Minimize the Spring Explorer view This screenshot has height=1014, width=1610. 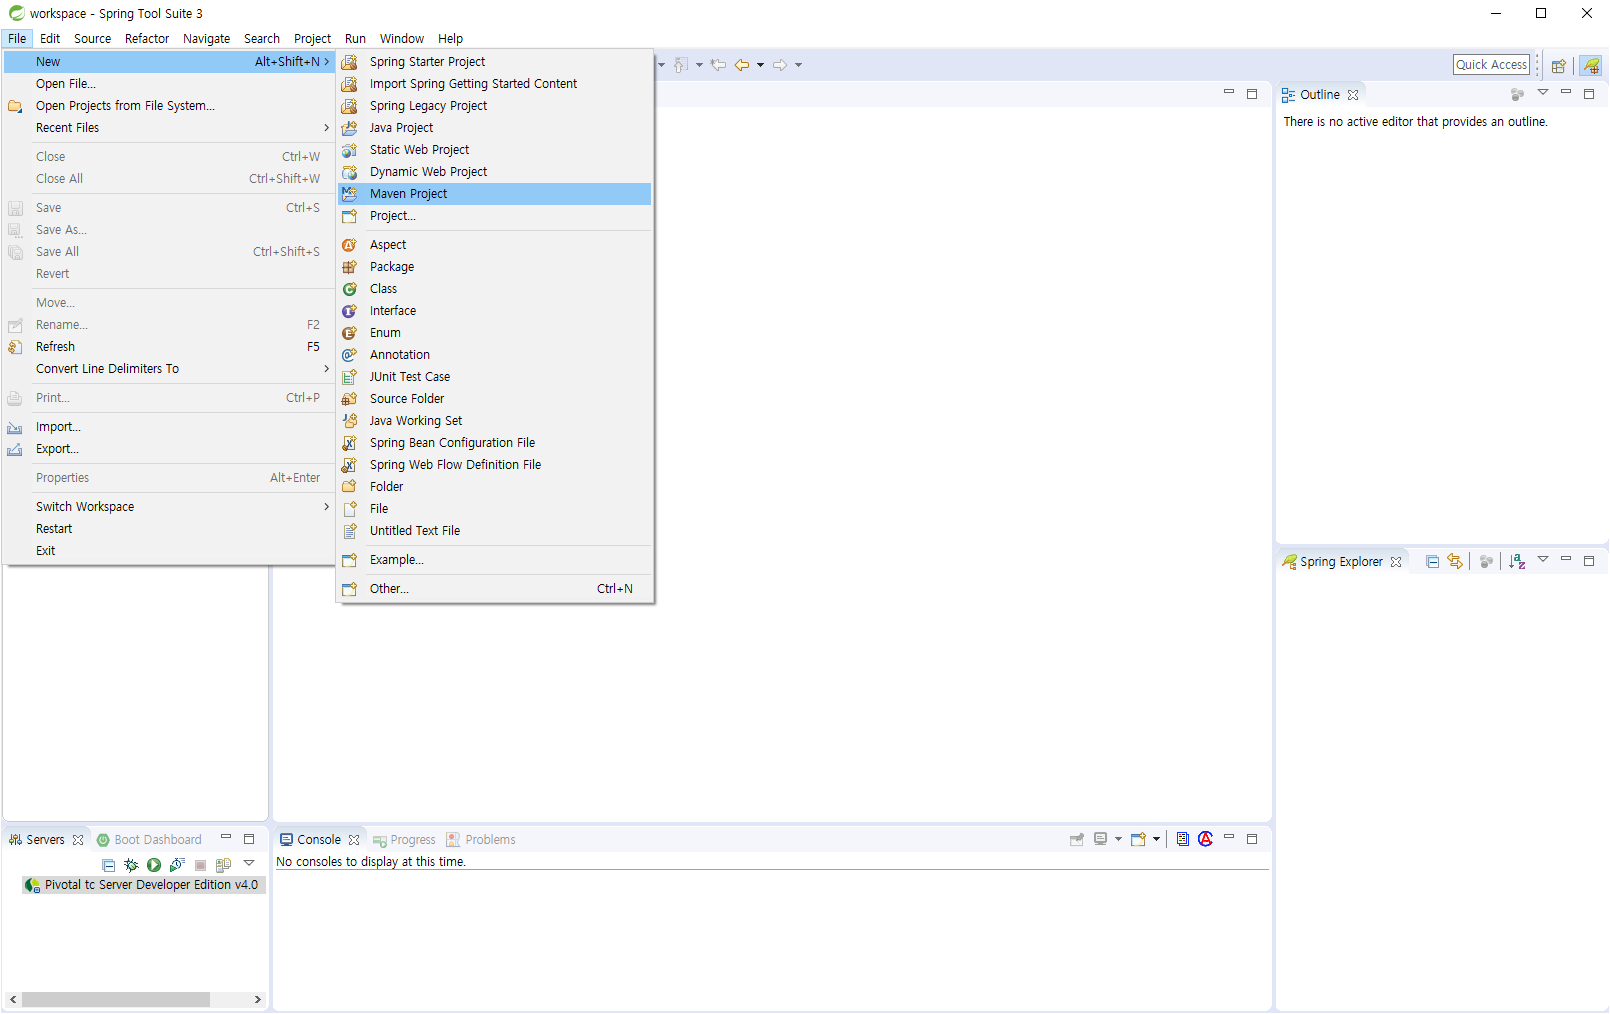pos(1566,560)
